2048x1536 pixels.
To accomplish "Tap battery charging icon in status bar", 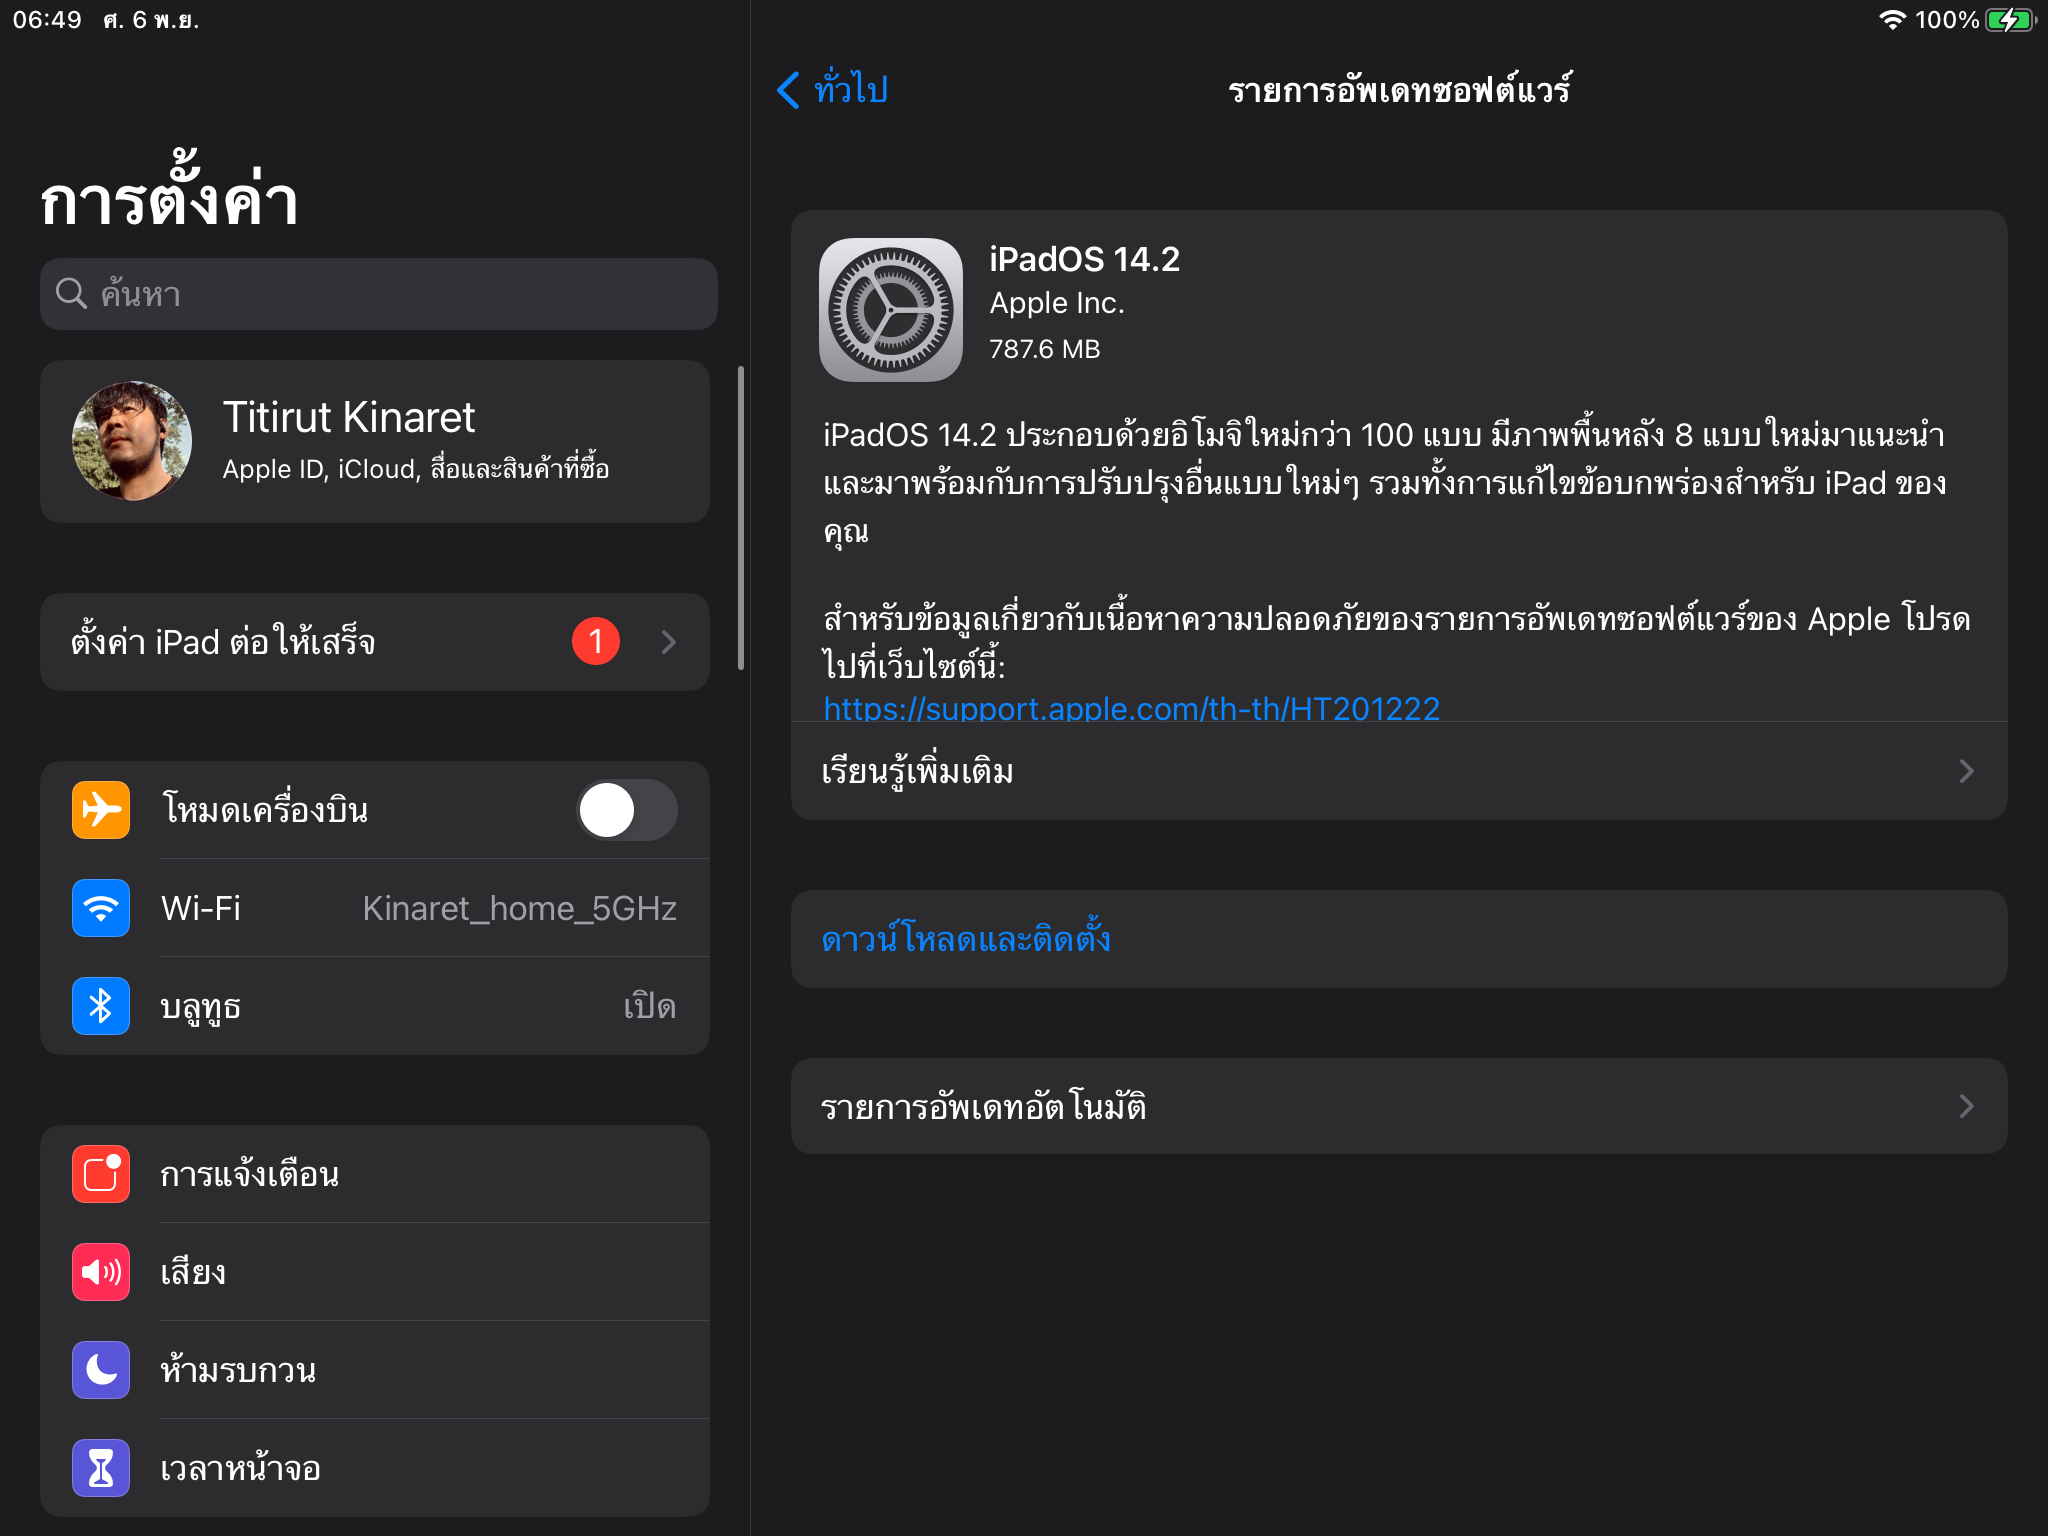I will coord(2010,20).
